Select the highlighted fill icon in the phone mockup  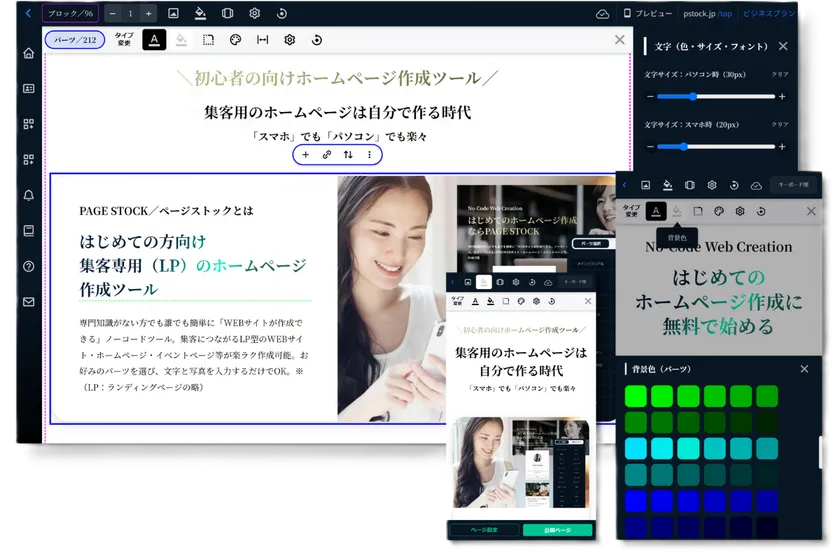coord(483,282)
